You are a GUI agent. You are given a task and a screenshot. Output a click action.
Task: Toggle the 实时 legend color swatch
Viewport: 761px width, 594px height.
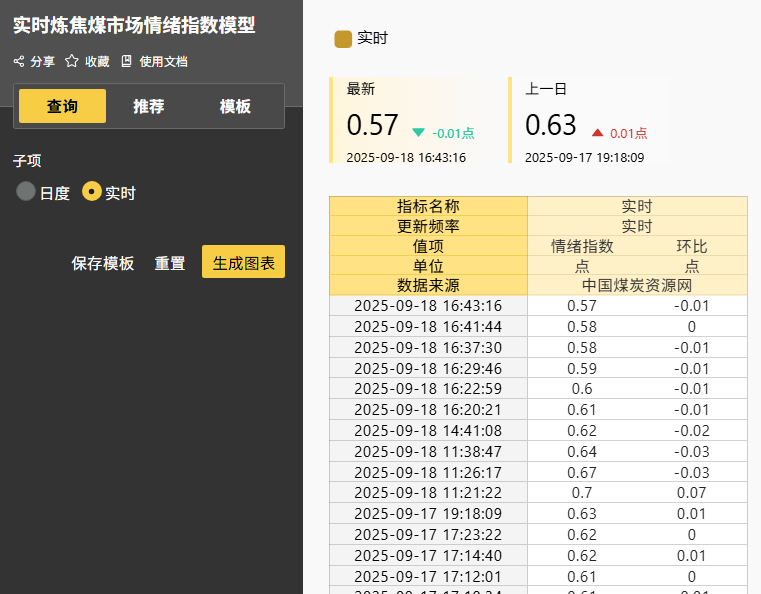click(x=343, y=39)
